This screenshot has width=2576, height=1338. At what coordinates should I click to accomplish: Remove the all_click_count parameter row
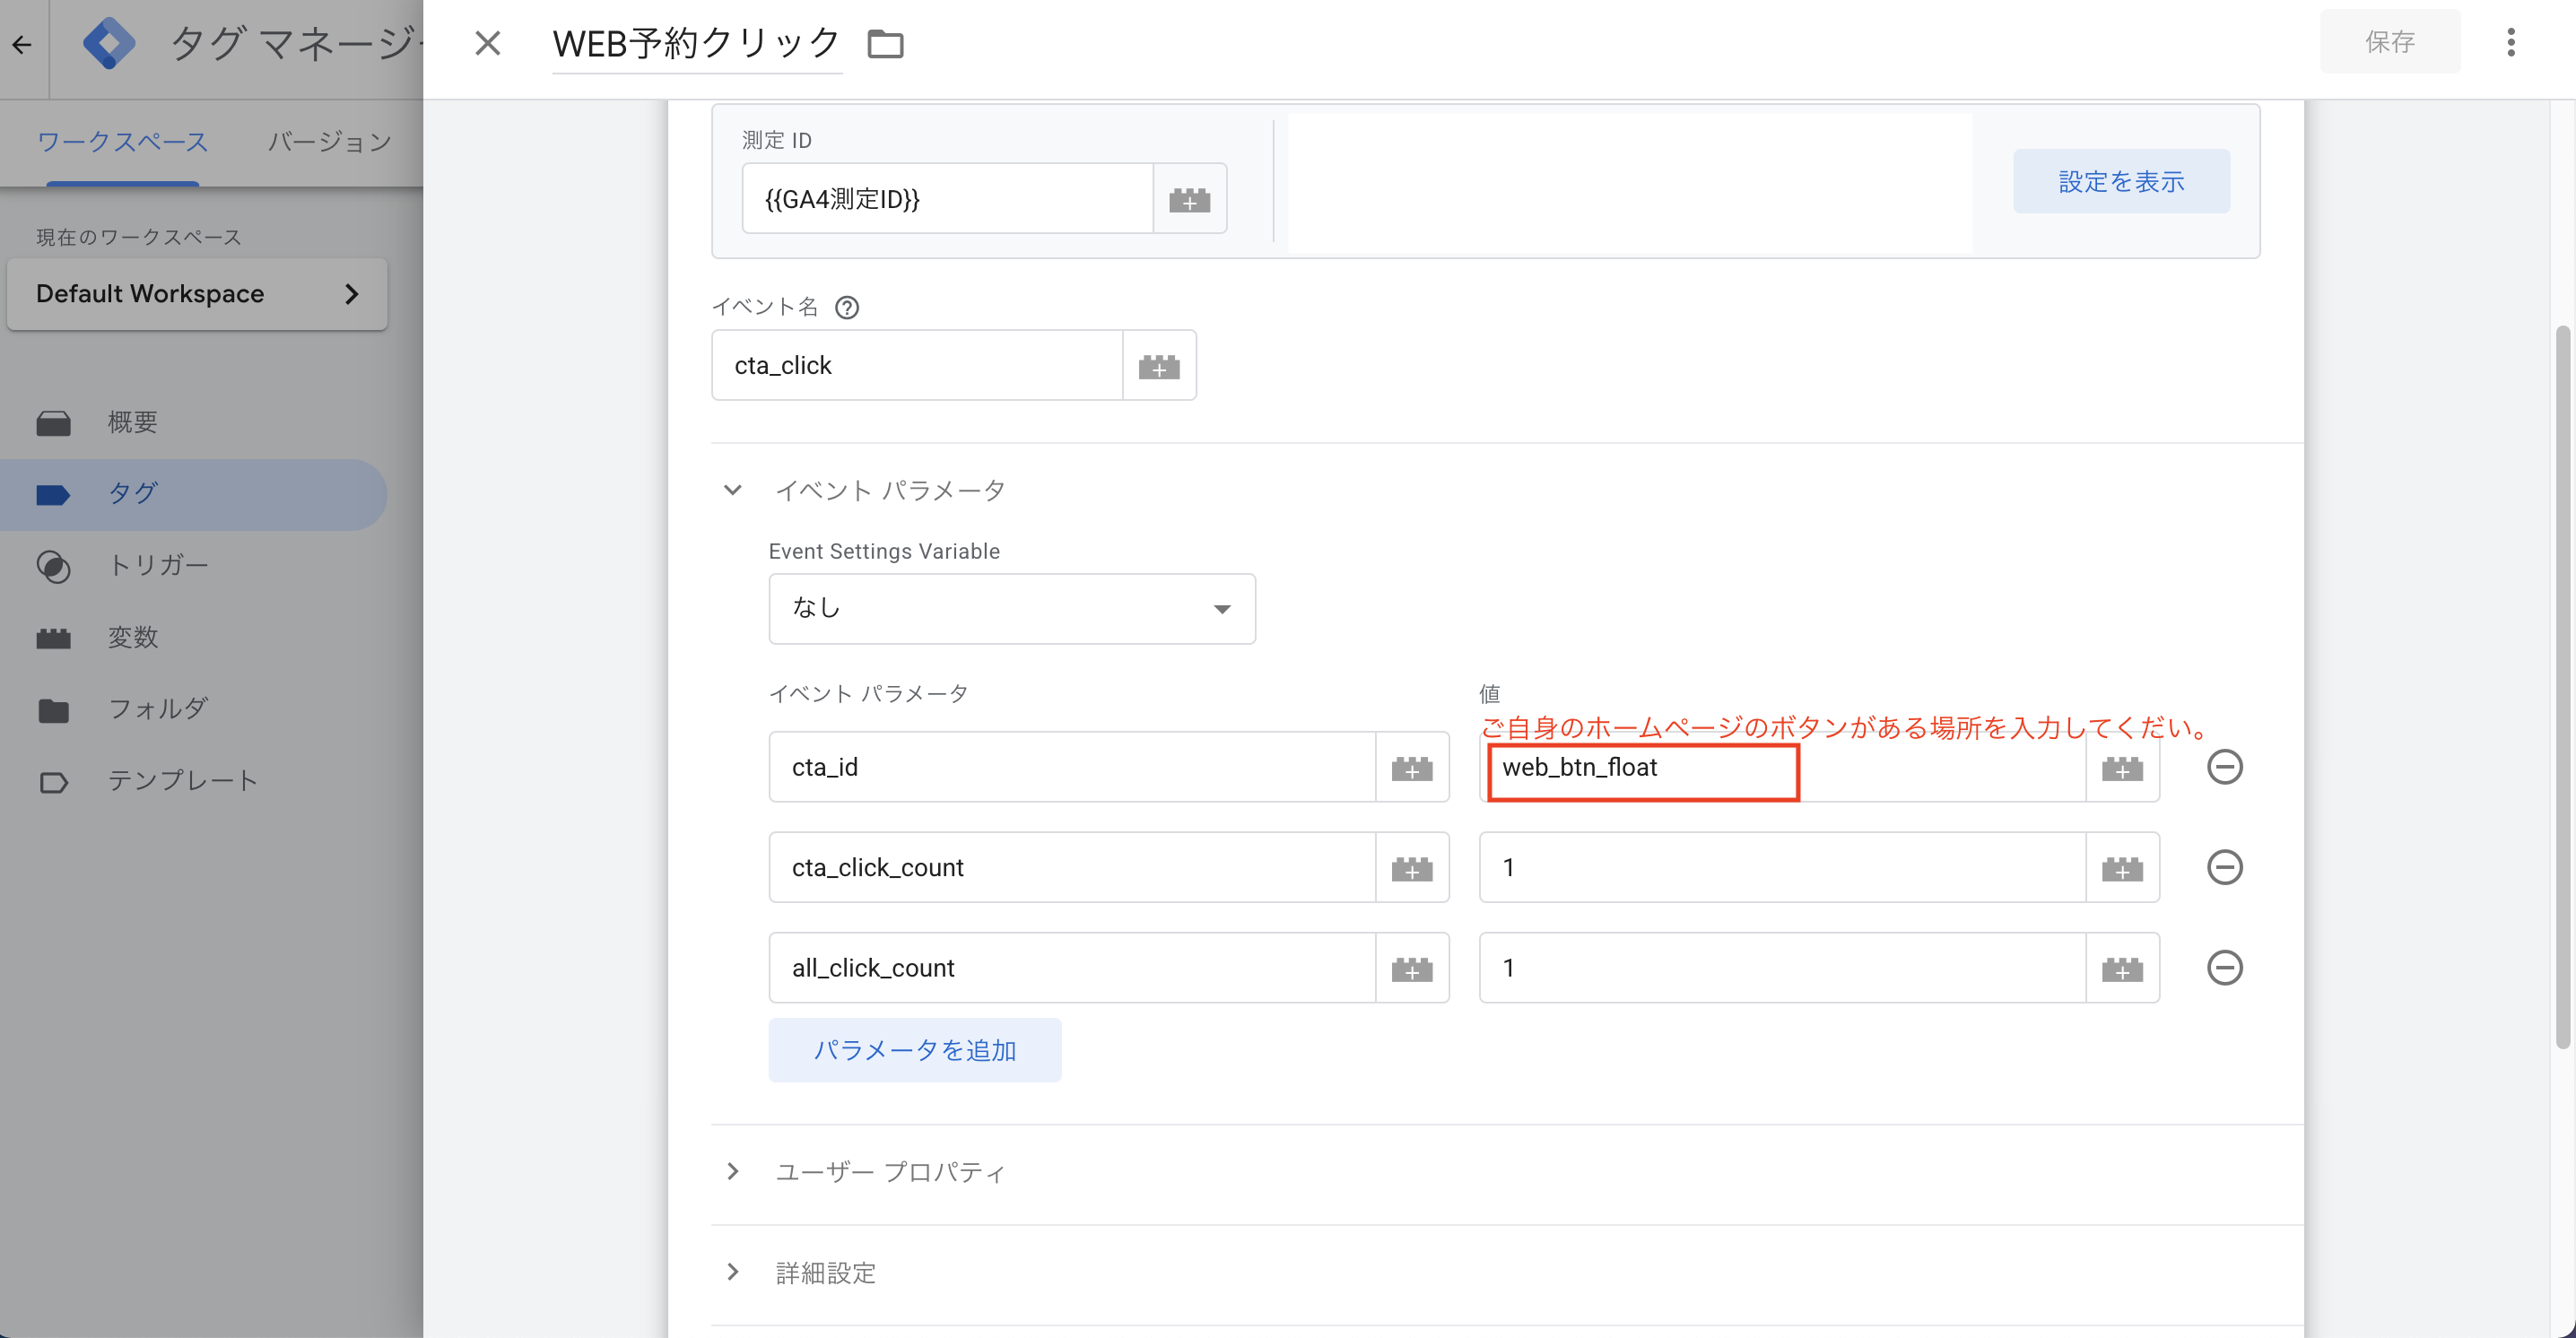pos(2224,968)
